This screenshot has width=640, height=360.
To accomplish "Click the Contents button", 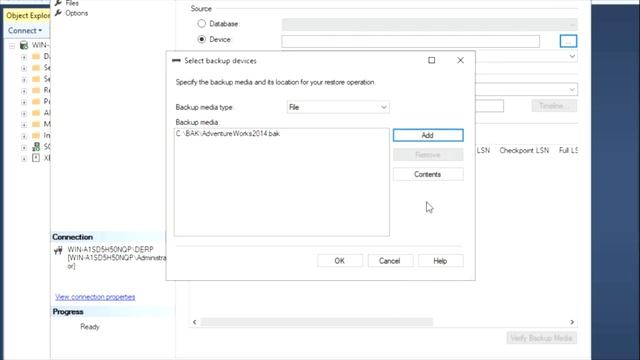I will [x=428, y=174].
